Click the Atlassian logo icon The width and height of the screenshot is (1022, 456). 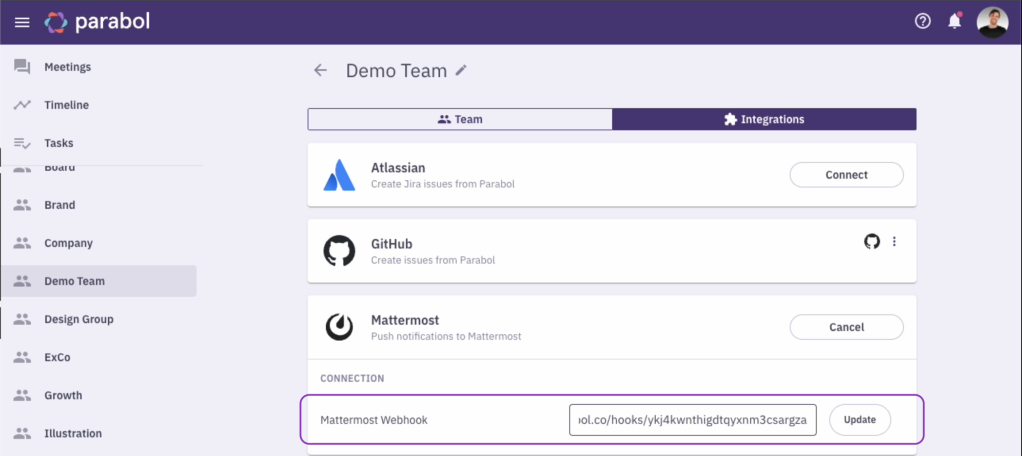pos(340,175)
